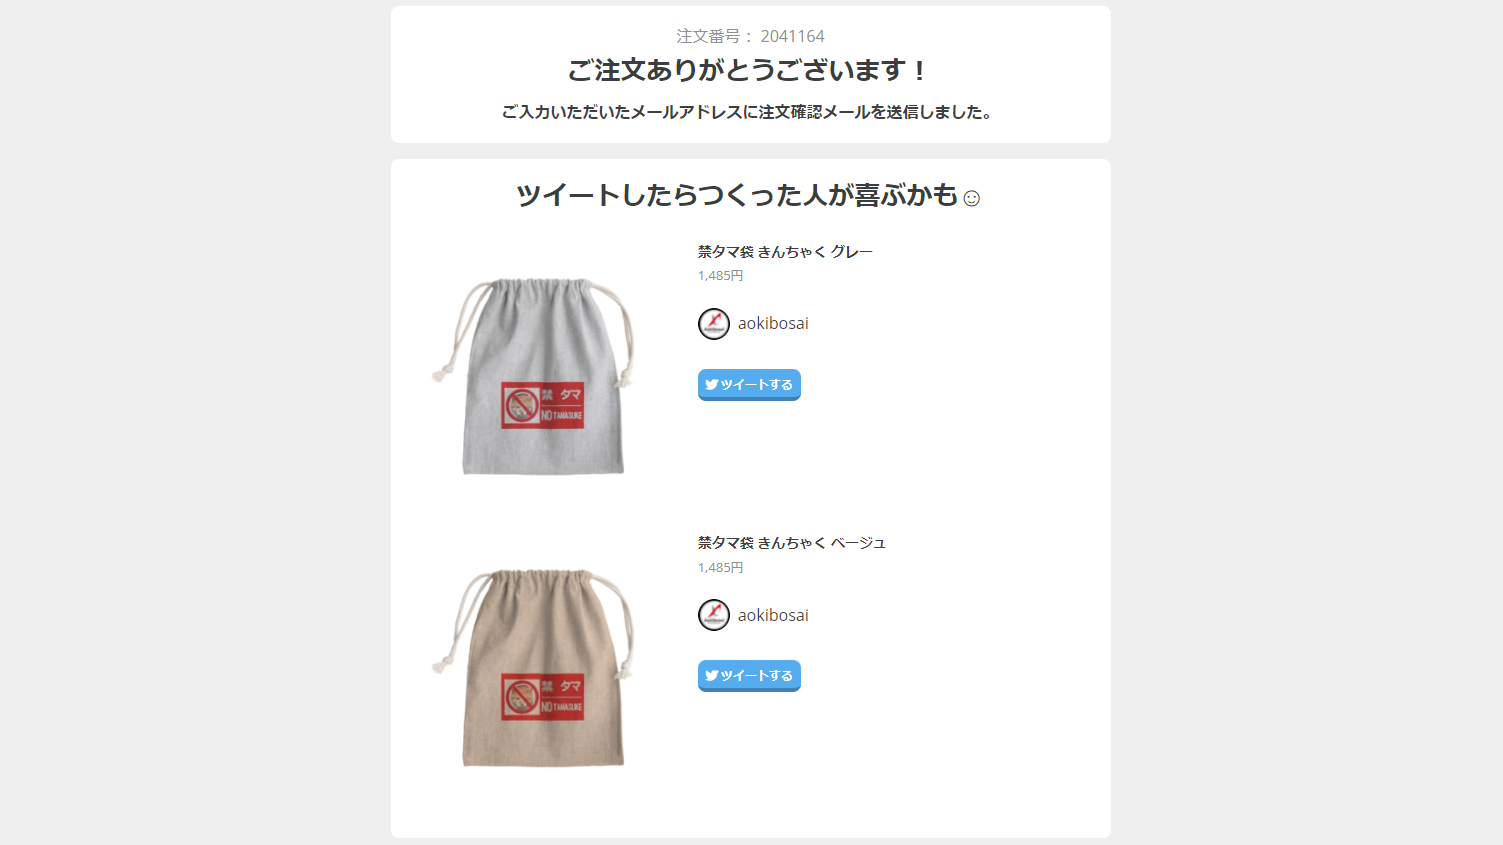Click the smiley face emoji in the heading

971,198
